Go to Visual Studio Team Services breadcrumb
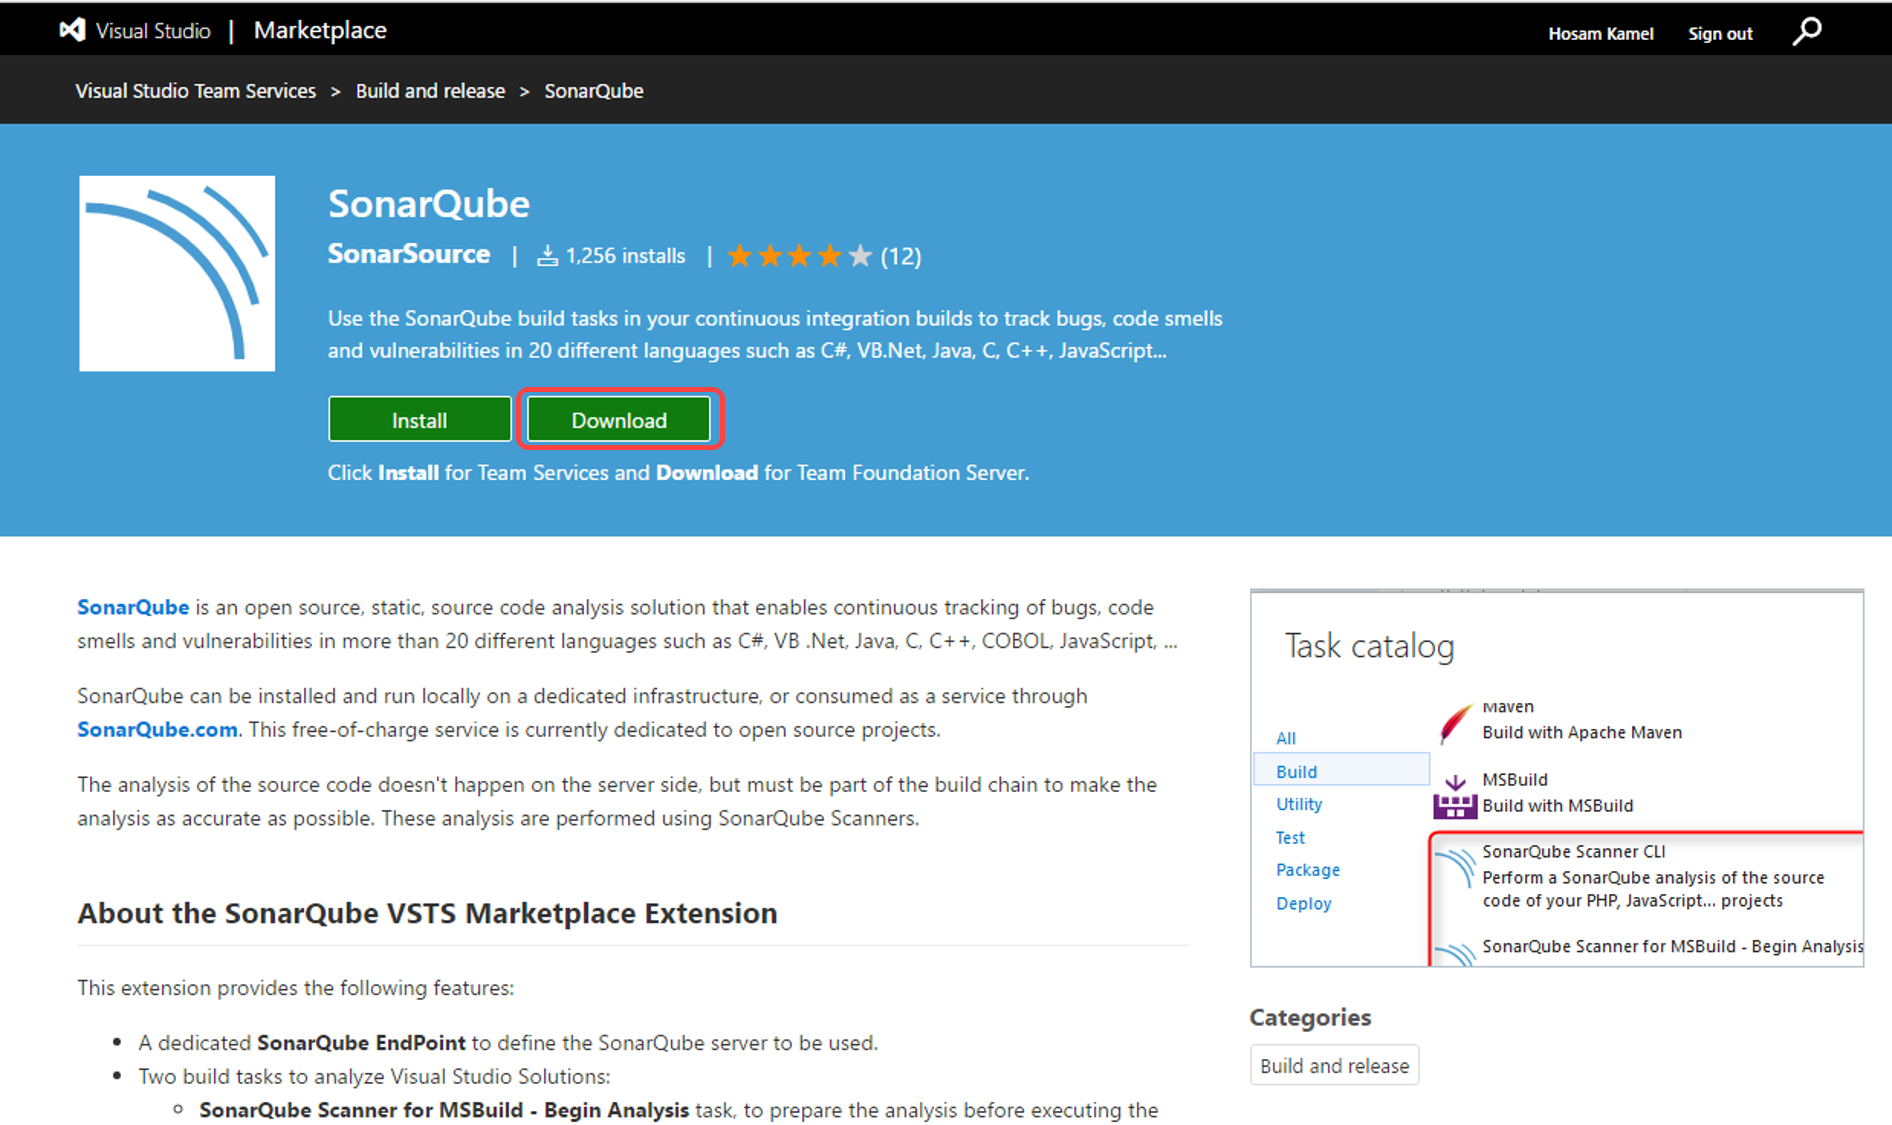The width and height of the screenshot is (1892, 1125). (x=196, y=91)
